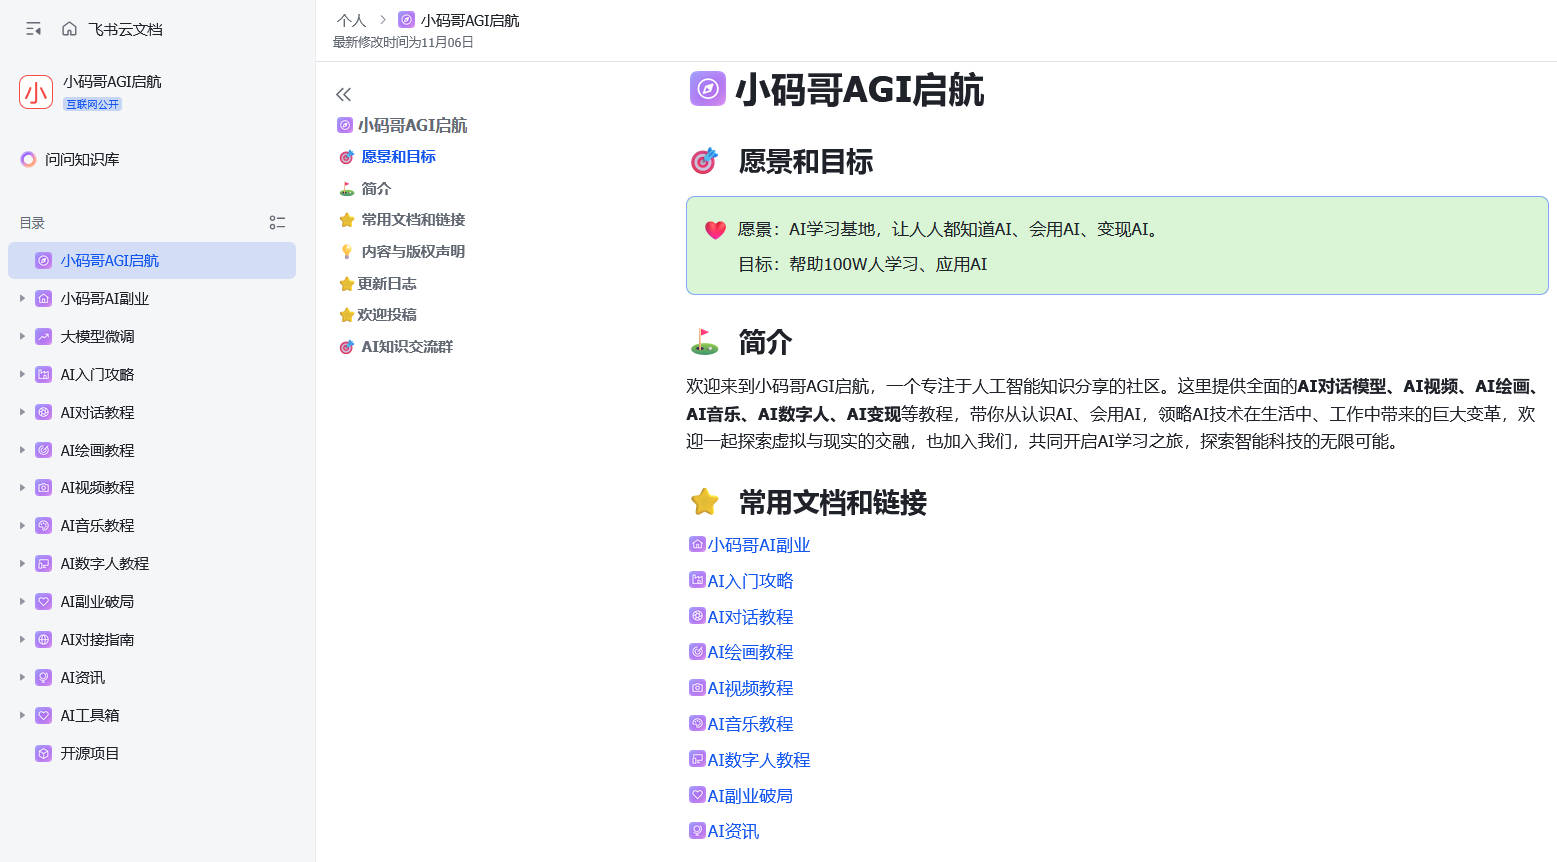The width and height of the screenshot is (1557, 862).
Task: Expand the AI工具箱 tree node arrow
Action: click(x=22, y=715)
